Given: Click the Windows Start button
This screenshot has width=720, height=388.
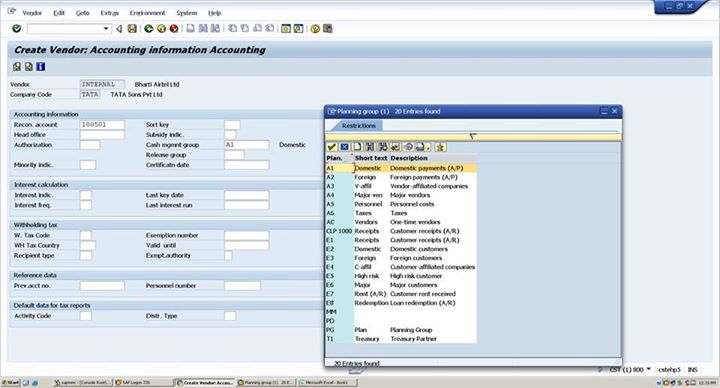Looking at the screenshot, I should click(11, 382).
